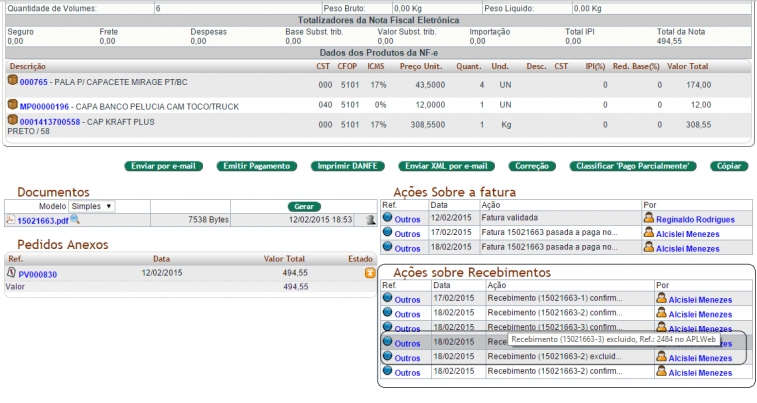757x403 pixels.
Task: Open the Modelo 'Simples' dropdown
Action: click(92, 205)
